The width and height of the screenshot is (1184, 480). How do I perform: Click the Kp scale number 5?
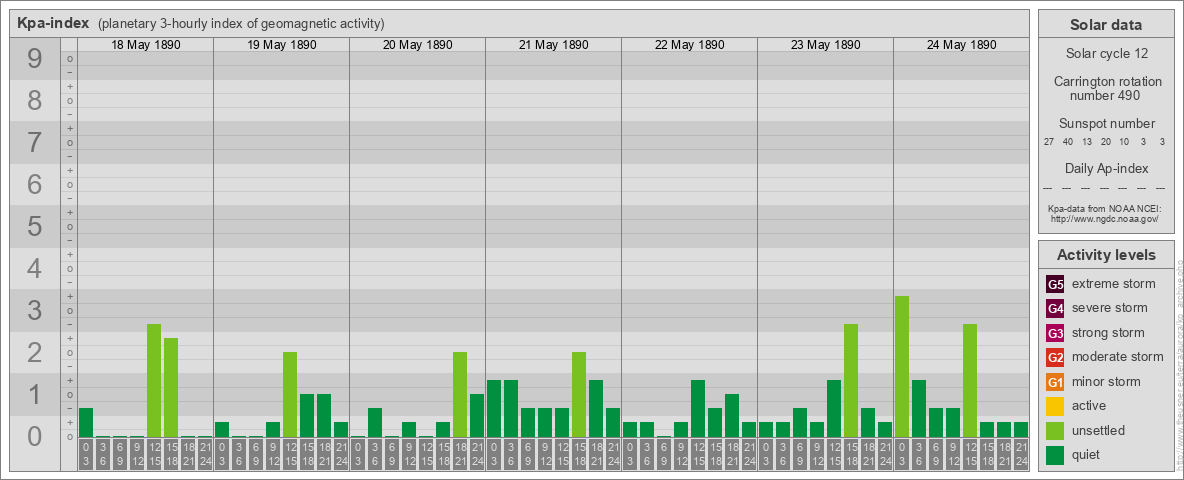(x=34, y=226)
